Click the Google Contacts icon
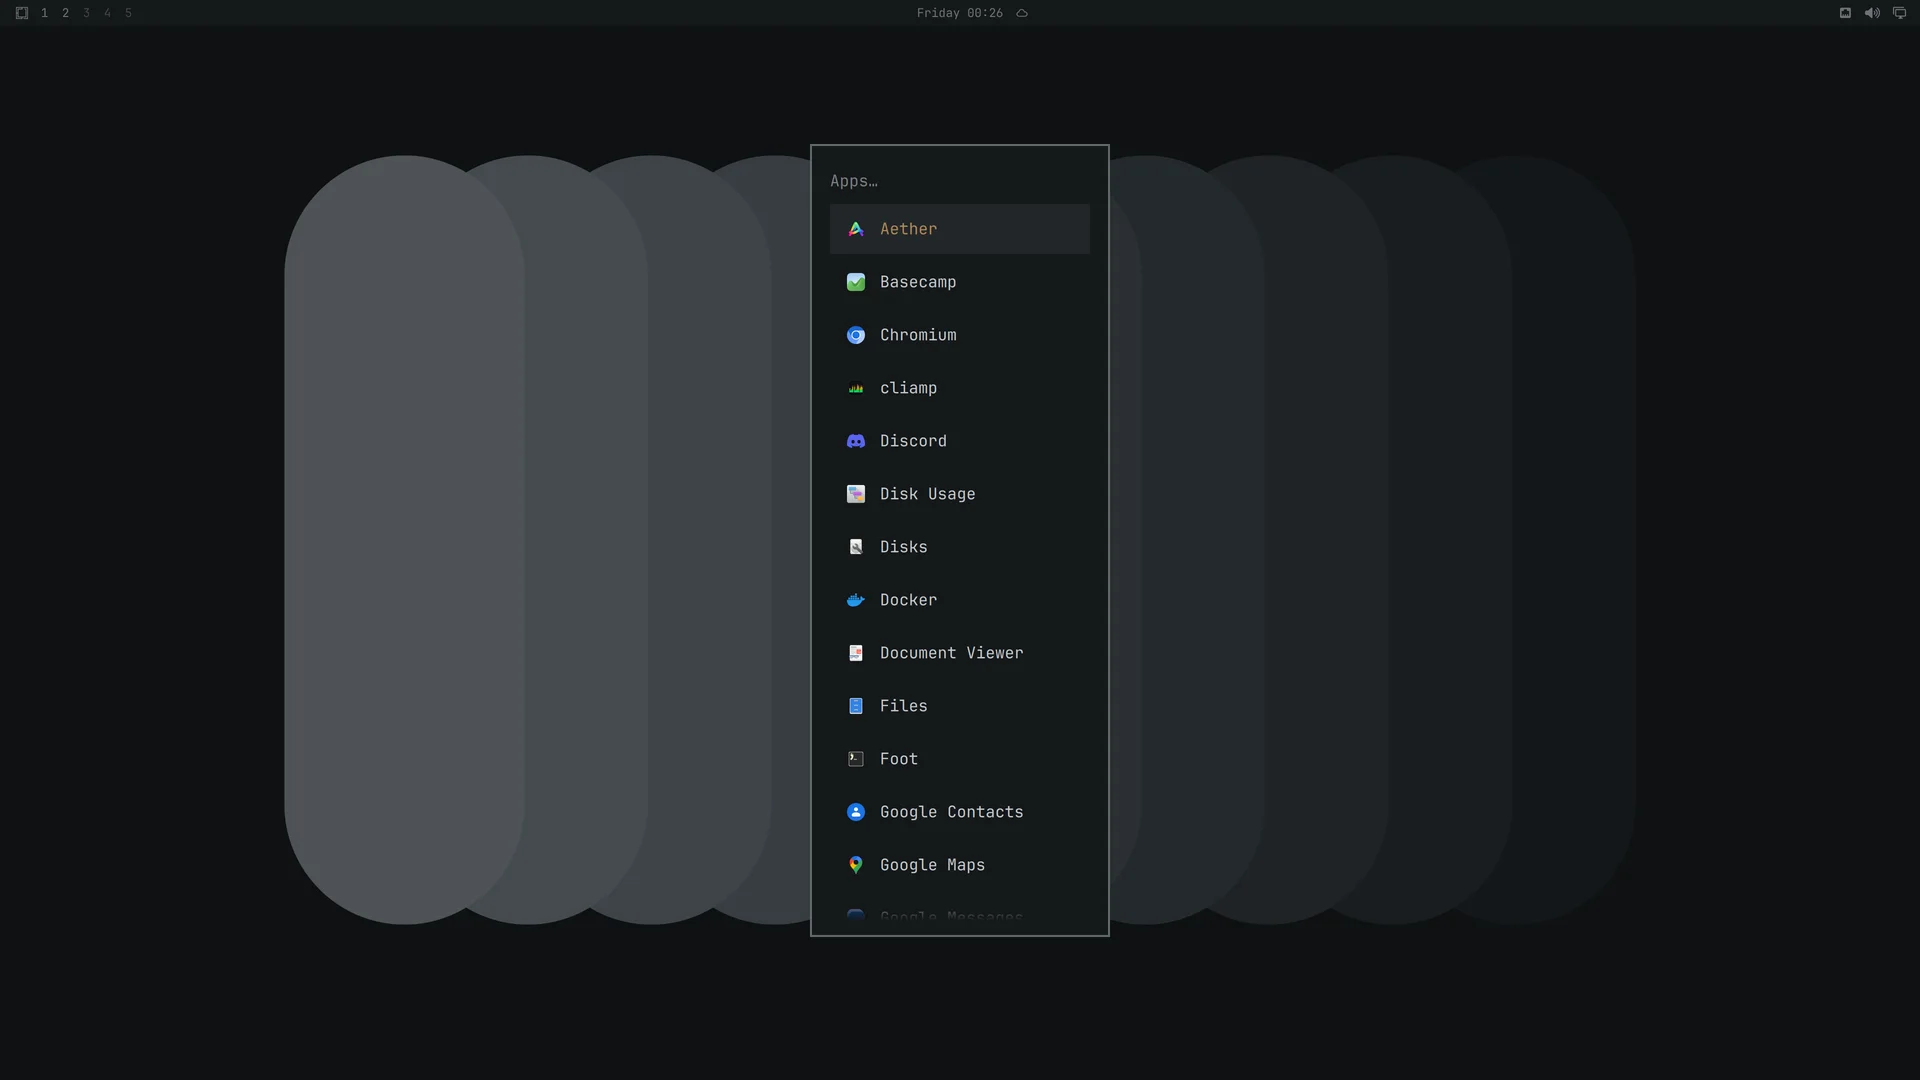This screenshot has height=1080, width=1920. coord(856,812)
